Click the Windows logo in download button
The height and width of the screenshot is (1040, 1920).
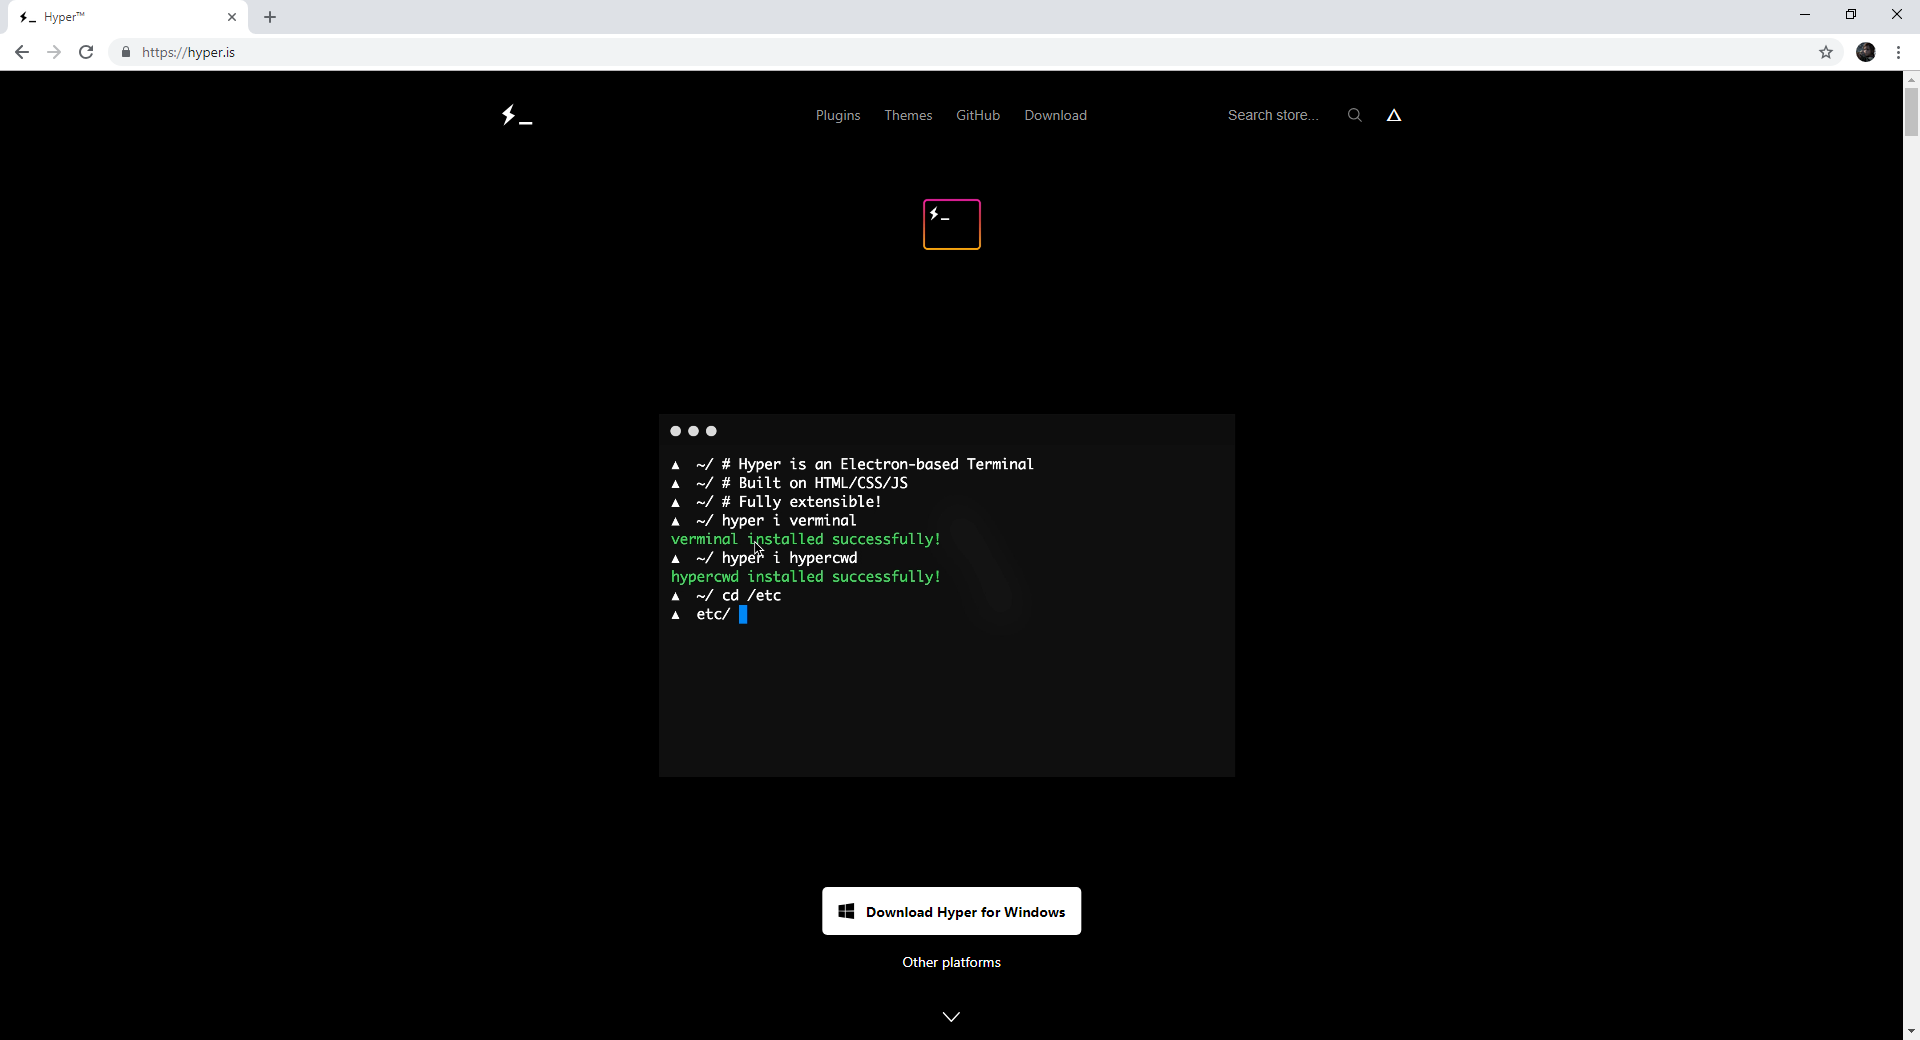(x=846, y=911)
